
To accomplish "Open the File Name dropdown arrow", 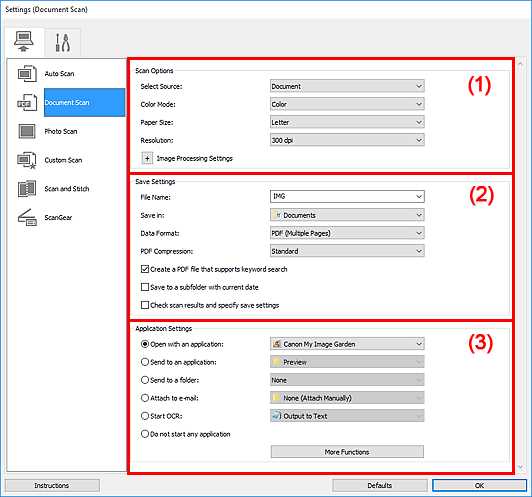I will pos(419,196).
